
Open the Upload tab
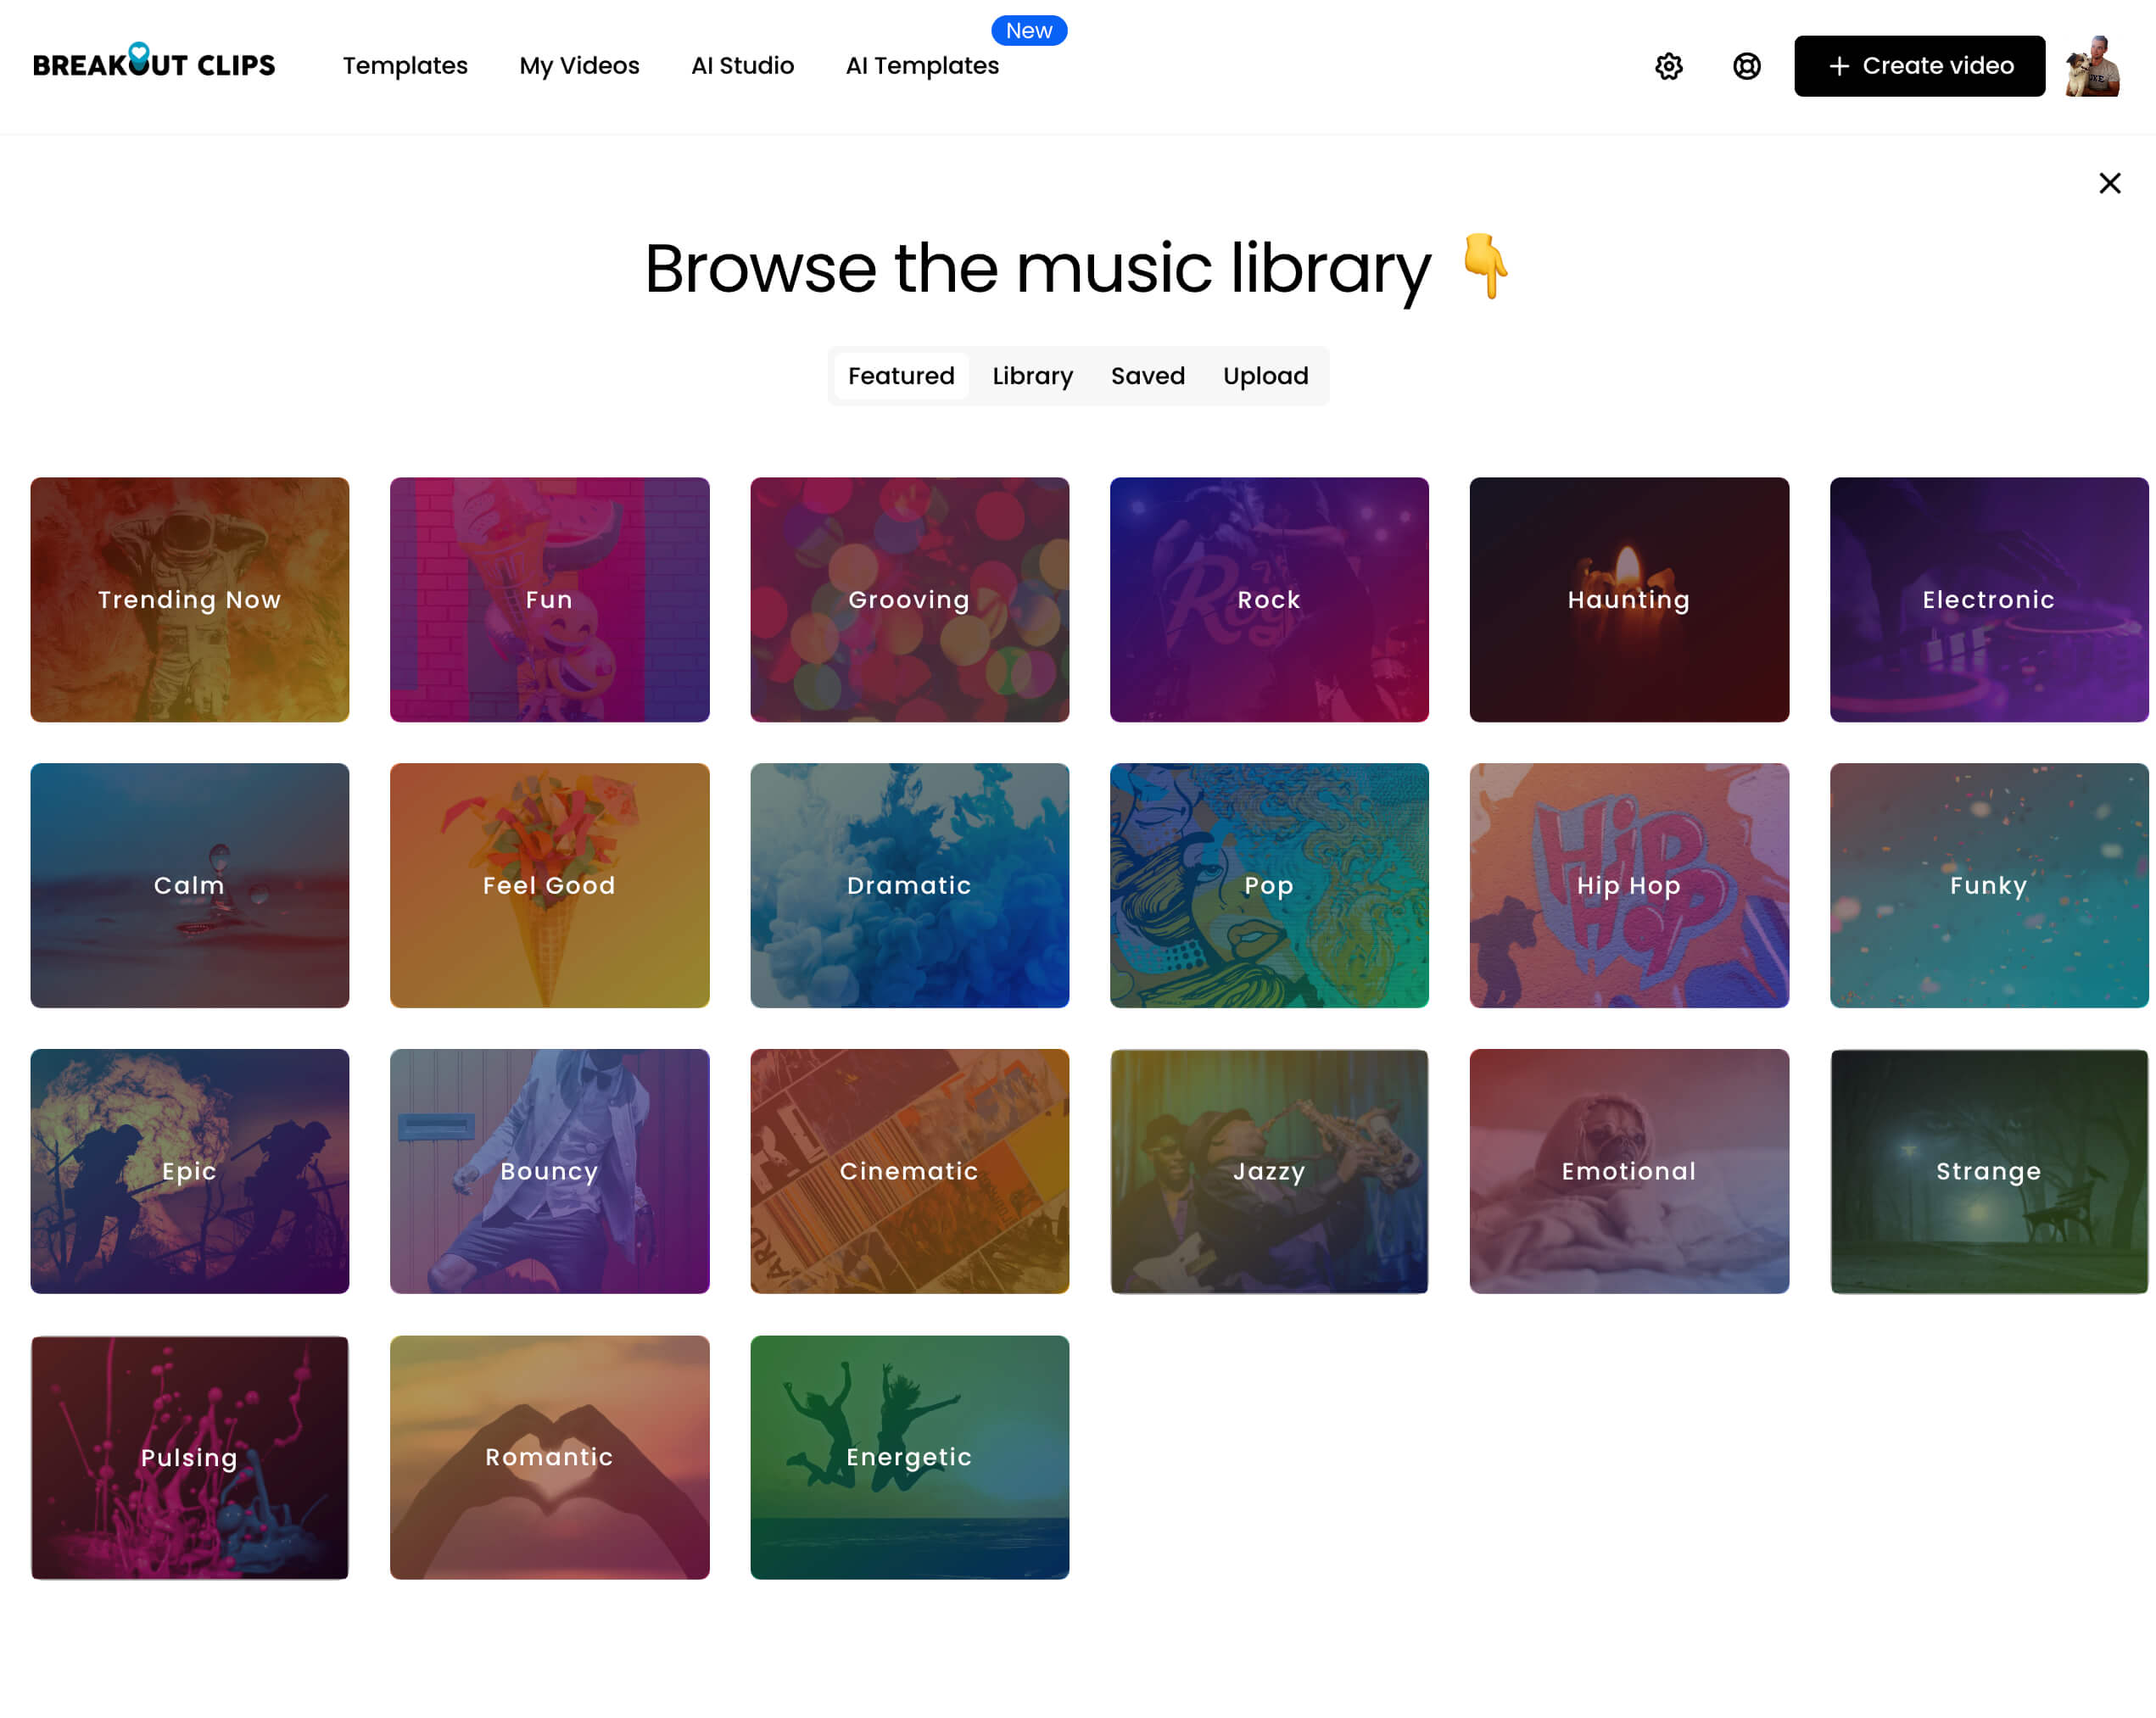1264,376
